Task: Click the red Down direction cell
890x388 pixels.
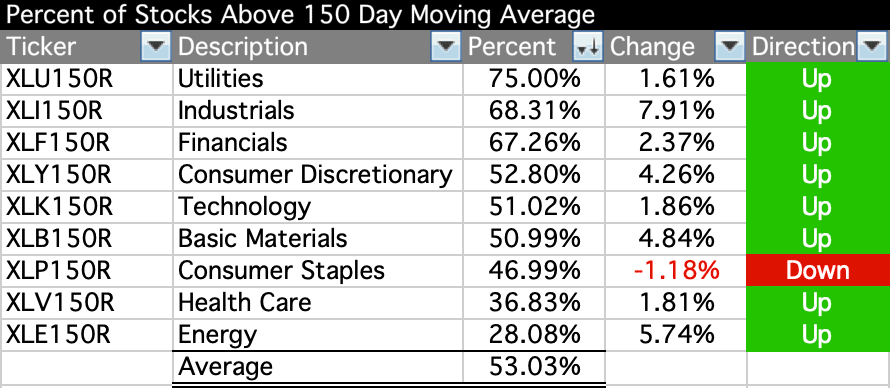Action: [818, 270]
